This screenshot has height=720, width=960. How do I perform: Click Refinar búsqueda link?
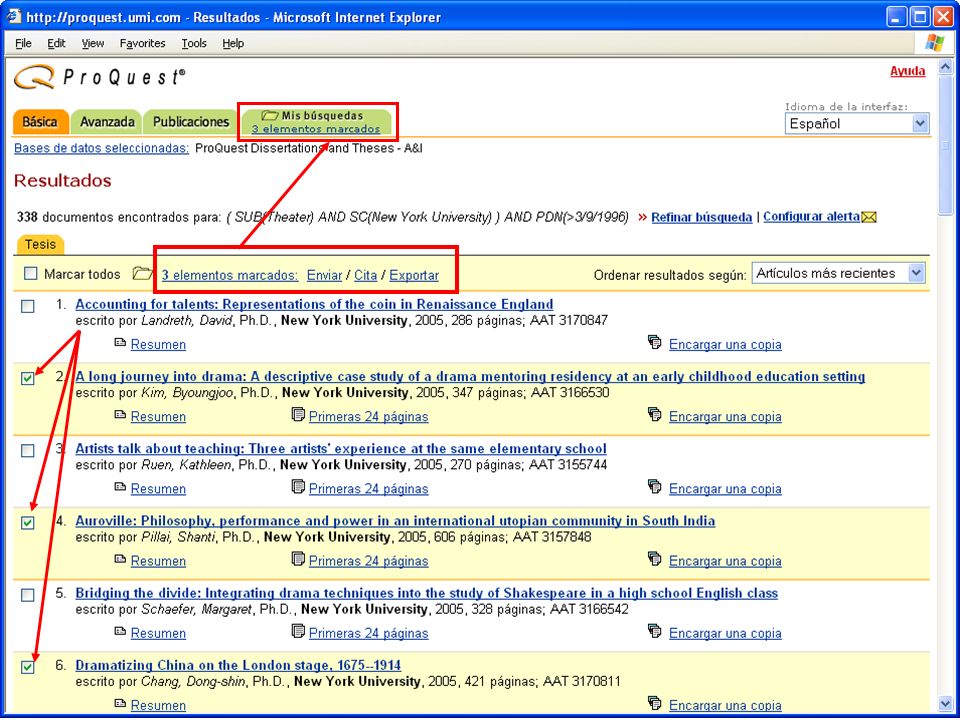point(702,217)
